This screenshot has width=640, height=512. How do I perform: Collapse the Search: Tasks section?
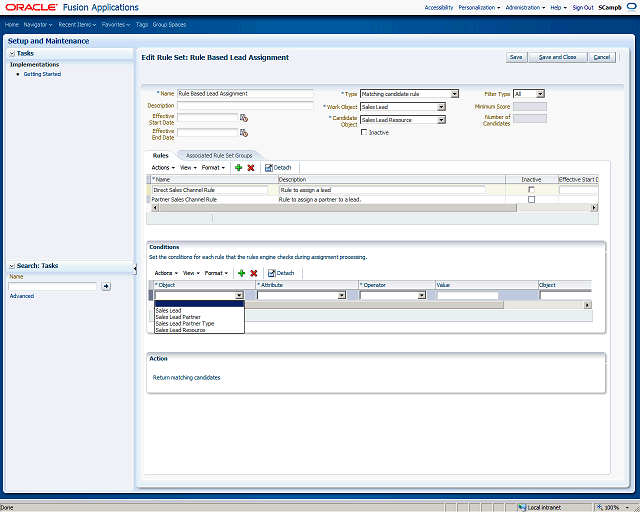point(12,266)
